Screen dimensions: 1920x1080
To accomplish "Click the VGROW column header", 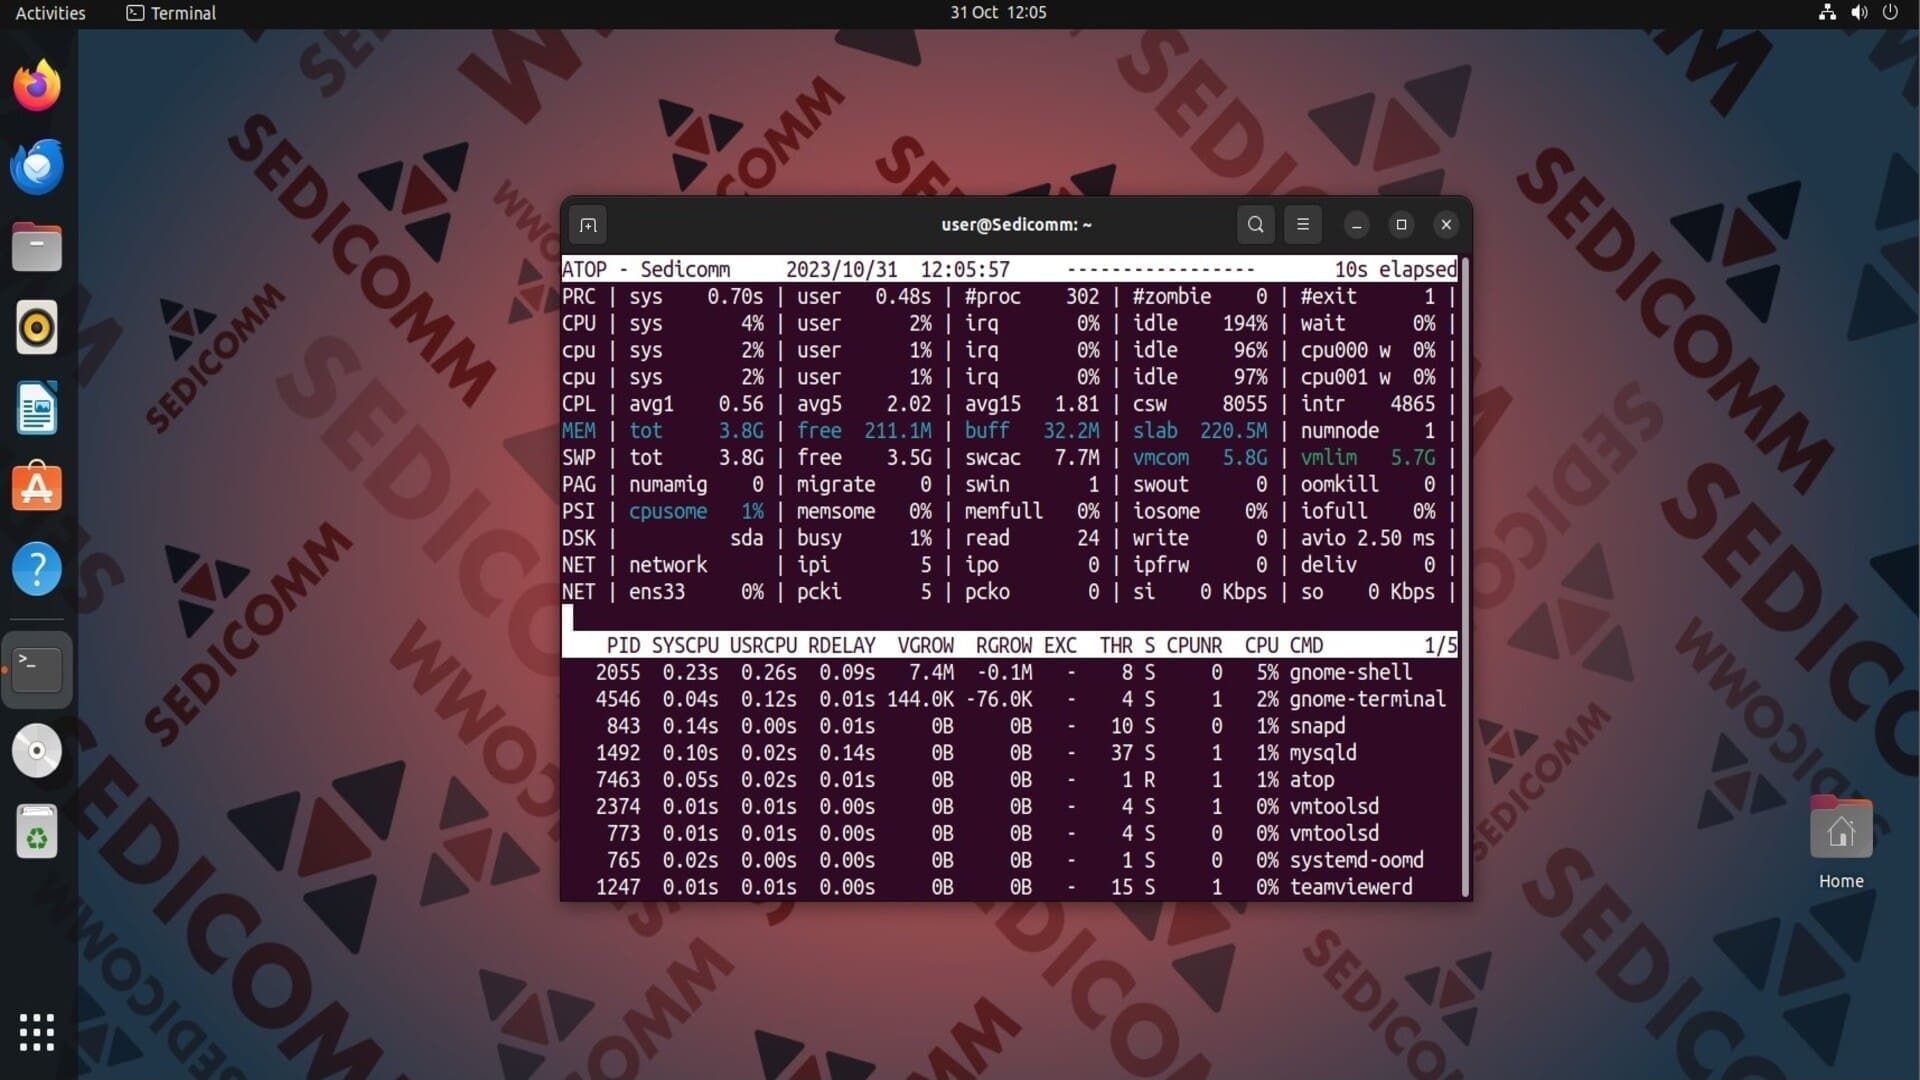I will click(x=925, y=646).
